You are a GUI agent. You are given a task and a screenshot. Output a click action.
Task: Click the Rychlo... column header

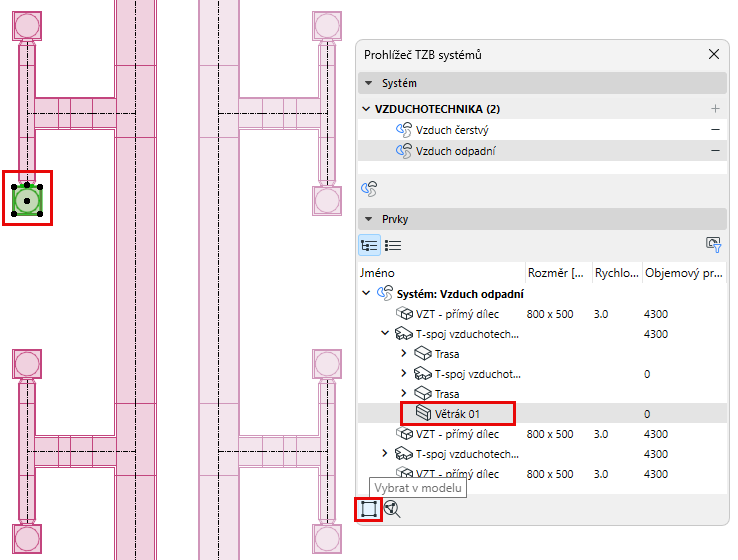tap(617, 273)
